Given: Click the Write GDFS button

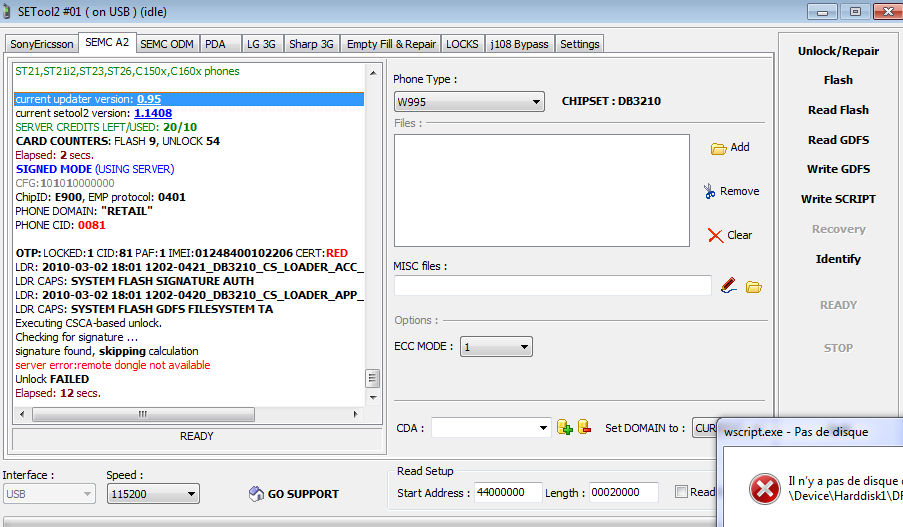Looking at the screenshot, I should [x=838, y=169].
